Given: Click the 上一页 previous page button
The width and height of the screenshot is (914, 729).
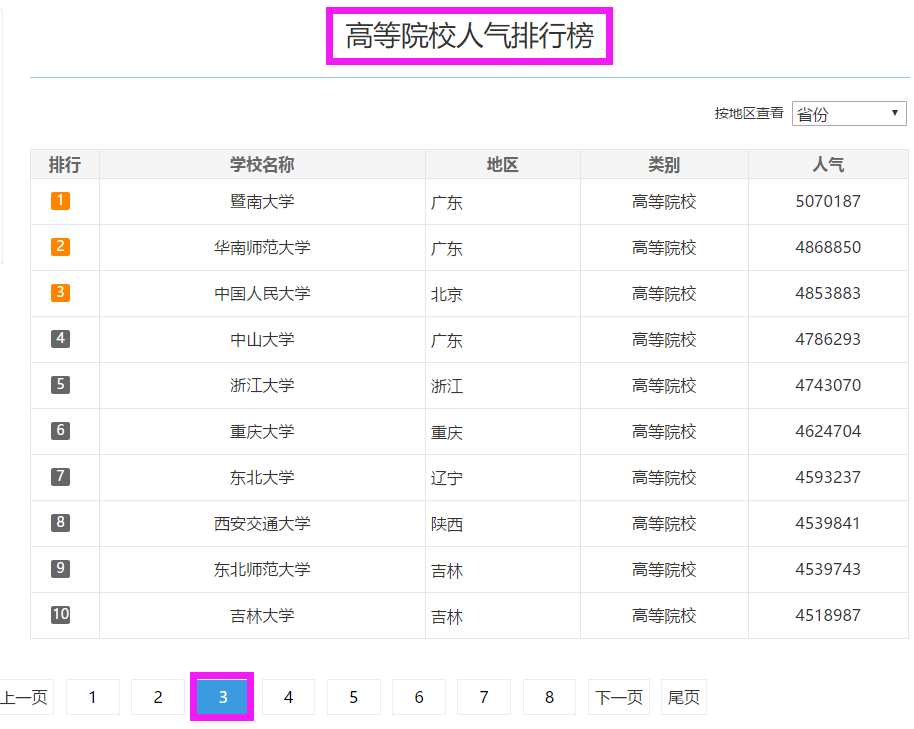Looking at the screenshot, I should pos(25,697).
